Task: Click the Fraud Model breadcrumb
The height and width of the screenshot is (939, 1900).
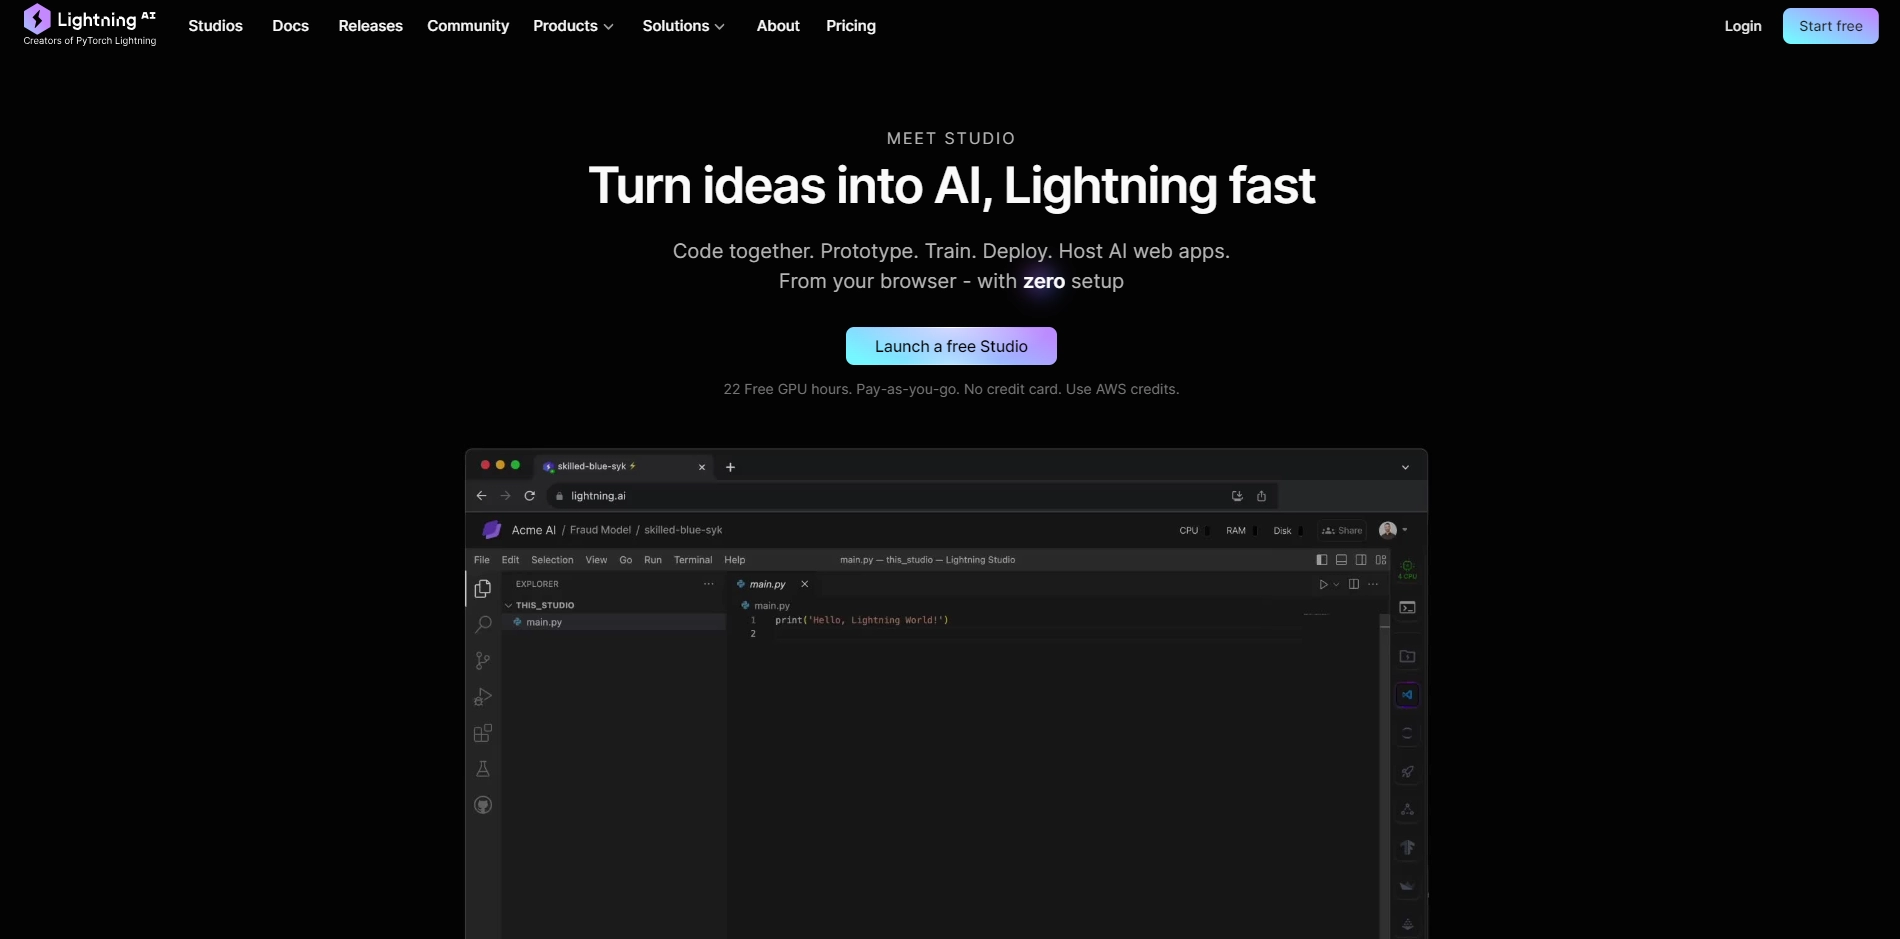Action: click(600, 530)
